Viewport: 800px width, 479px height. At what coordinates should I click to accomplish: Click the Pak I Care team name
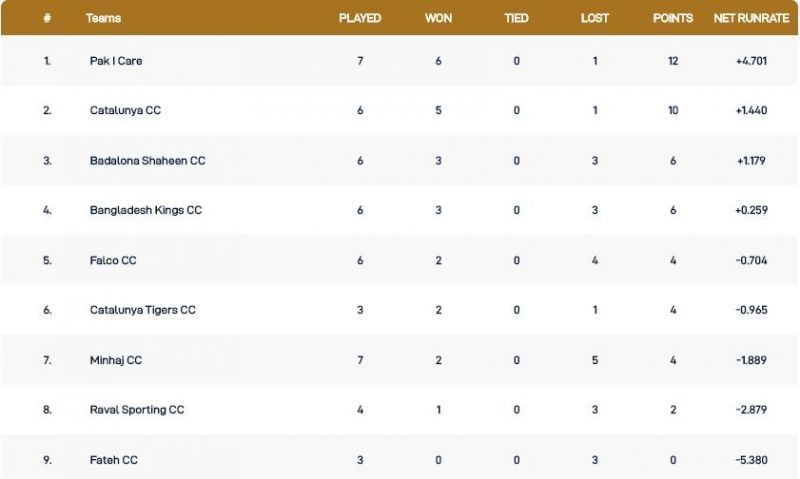tap(116, 61)
